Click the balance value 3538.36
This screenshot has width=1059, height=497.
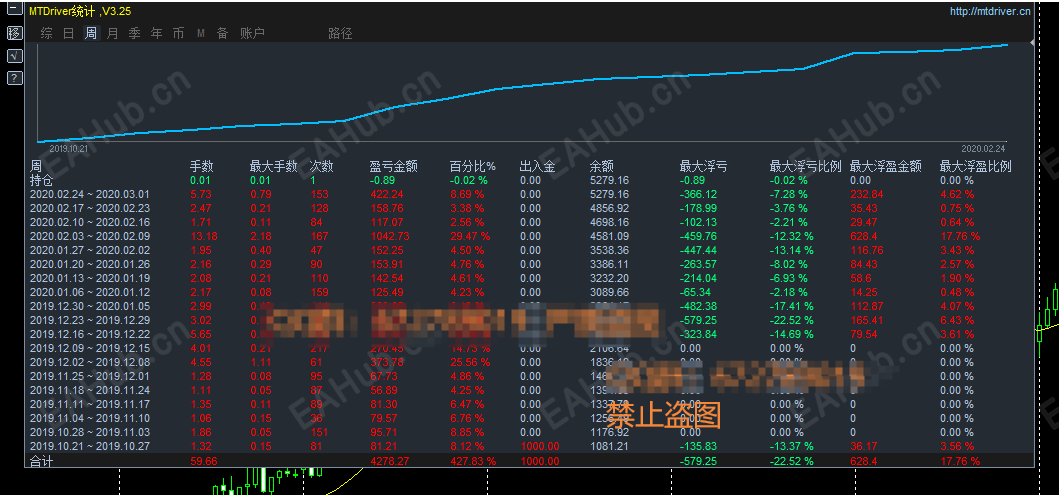pos(609,251)
